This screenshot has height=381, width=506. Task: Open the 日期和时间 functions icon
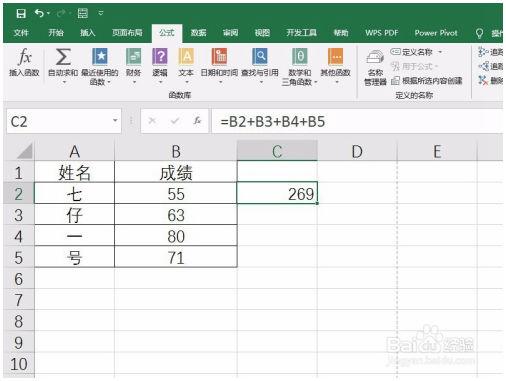[x=220, y=56]
